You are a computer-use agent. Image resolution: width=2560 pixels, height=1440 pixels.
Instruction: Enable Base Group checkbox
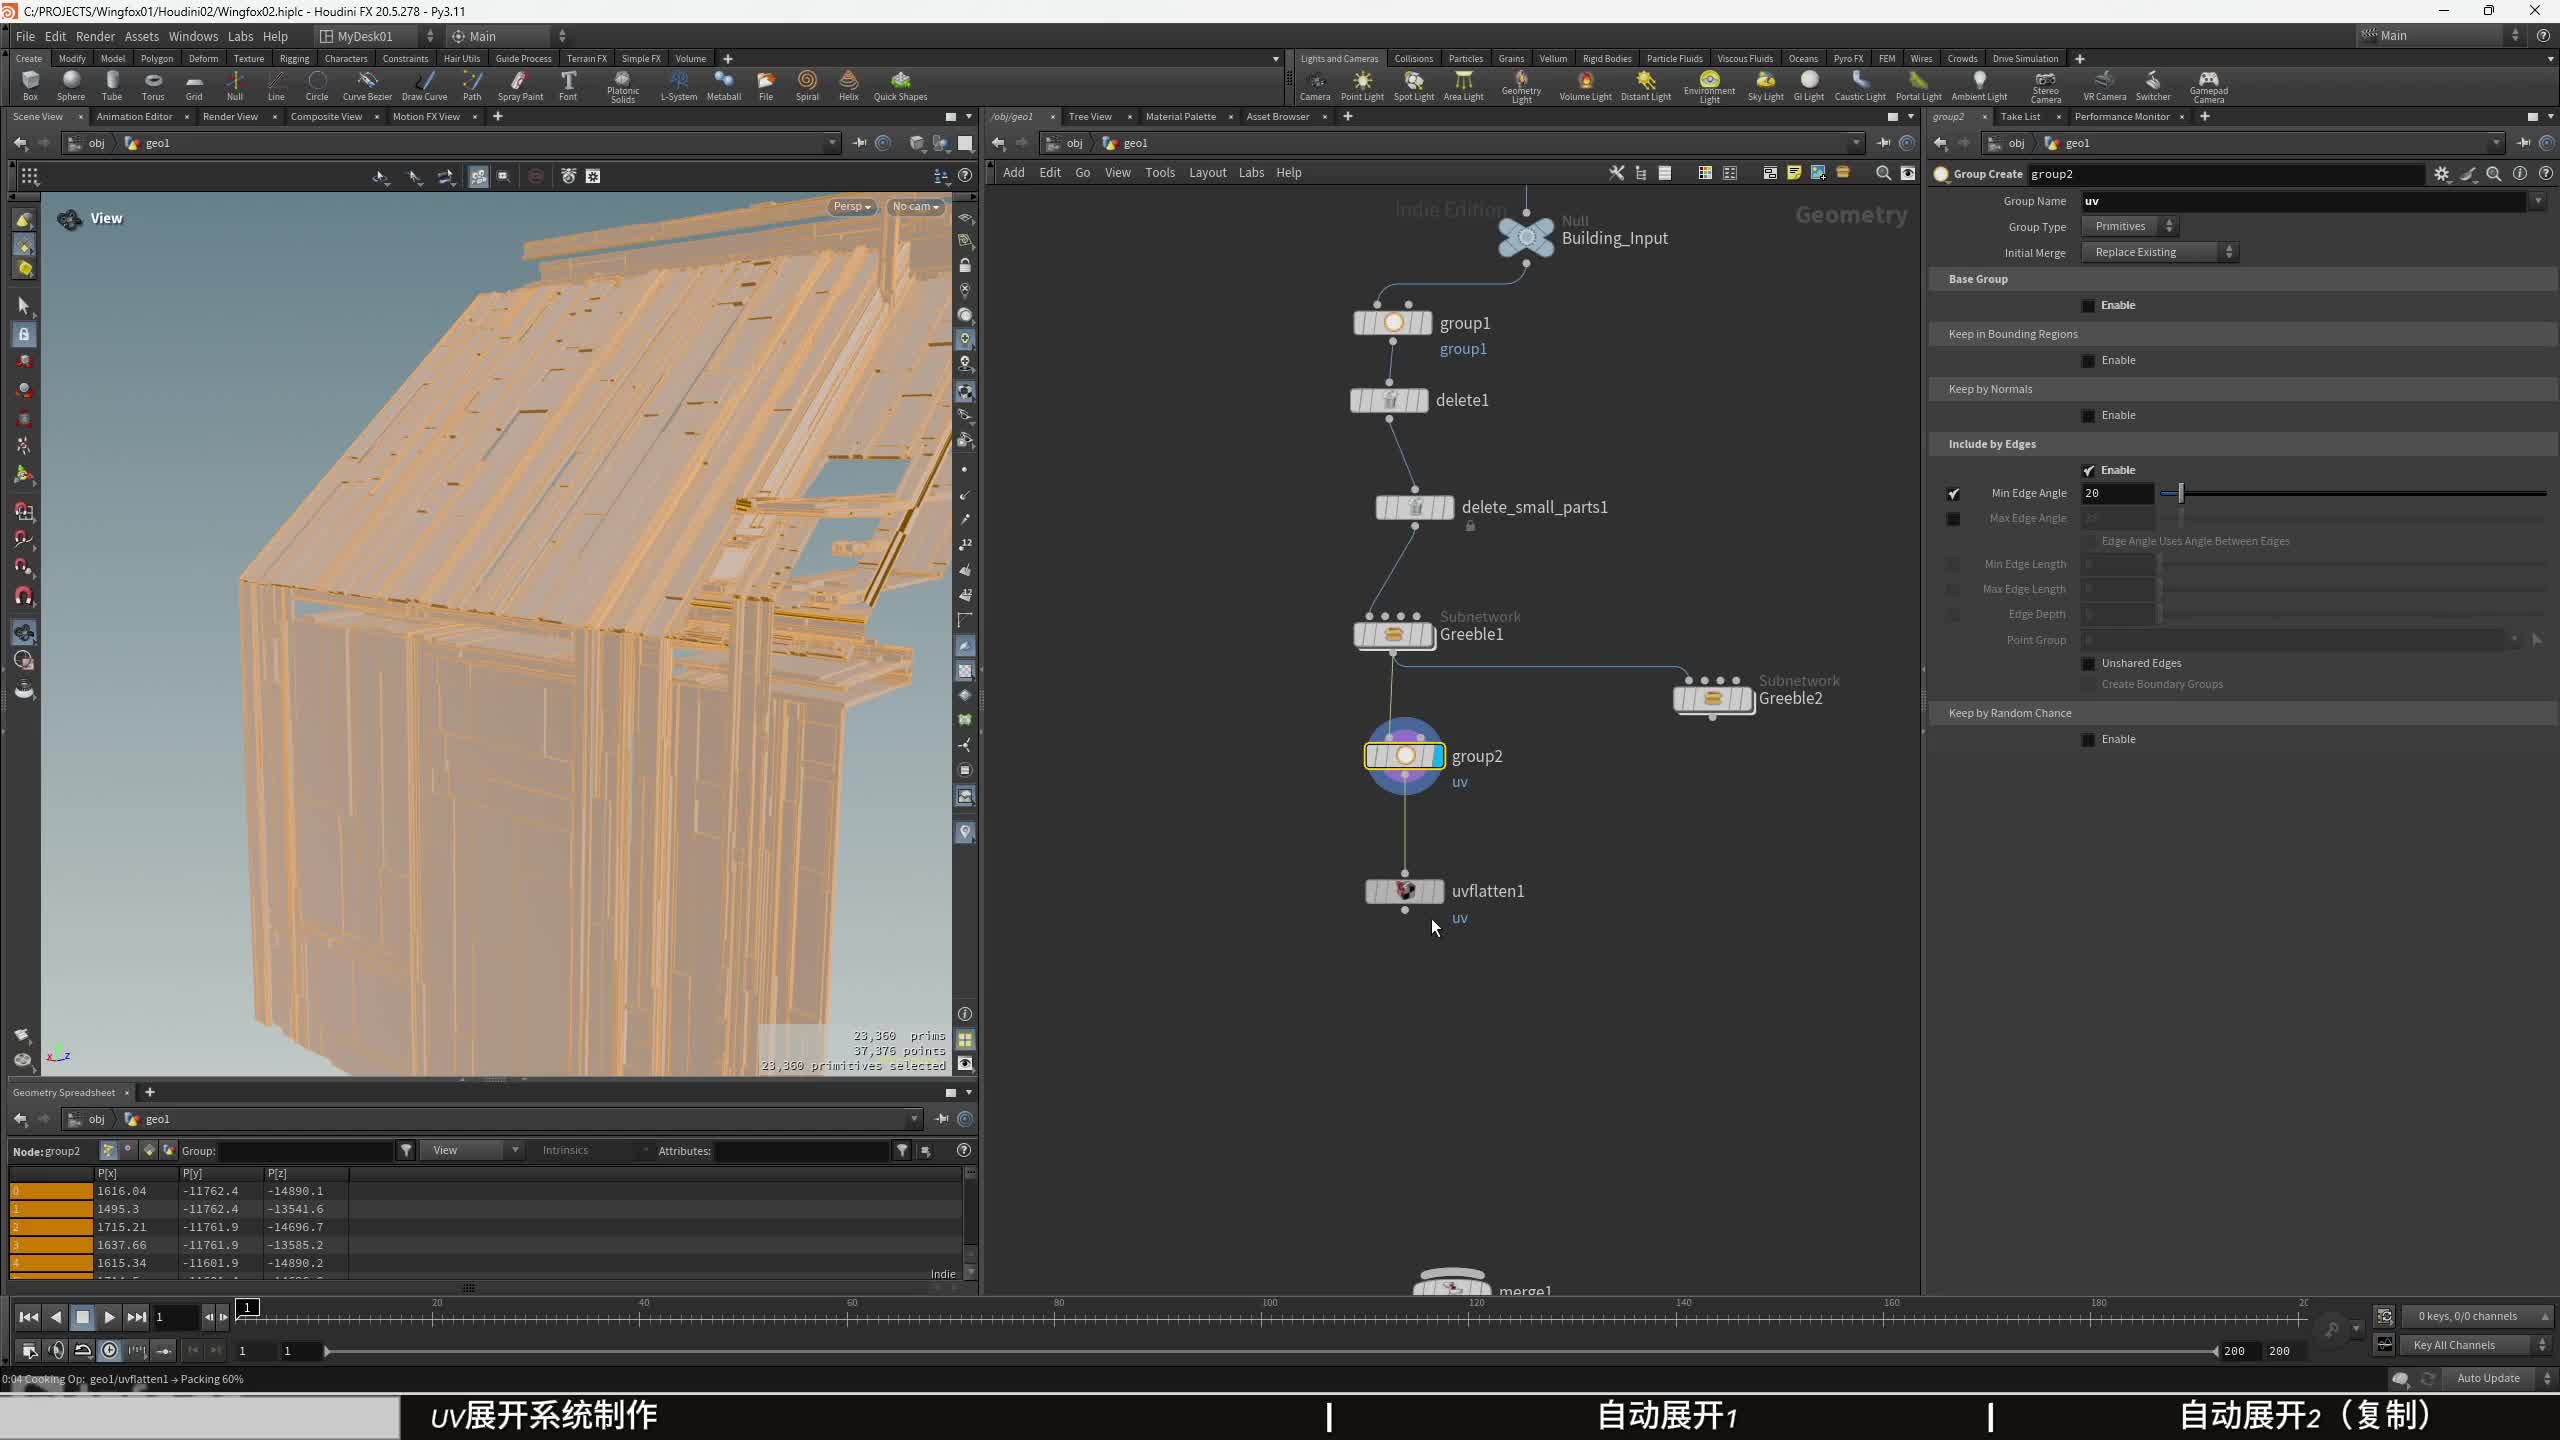coord(2088,306)
